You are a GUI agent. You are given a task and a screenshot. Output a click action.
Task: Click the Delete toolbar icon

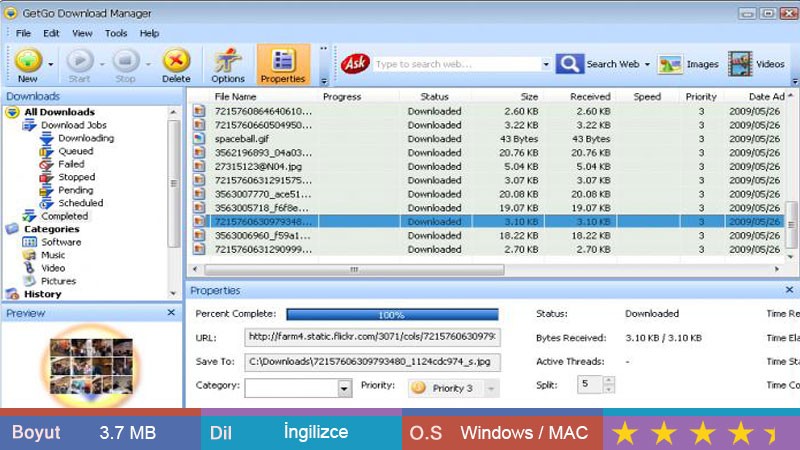176,60
